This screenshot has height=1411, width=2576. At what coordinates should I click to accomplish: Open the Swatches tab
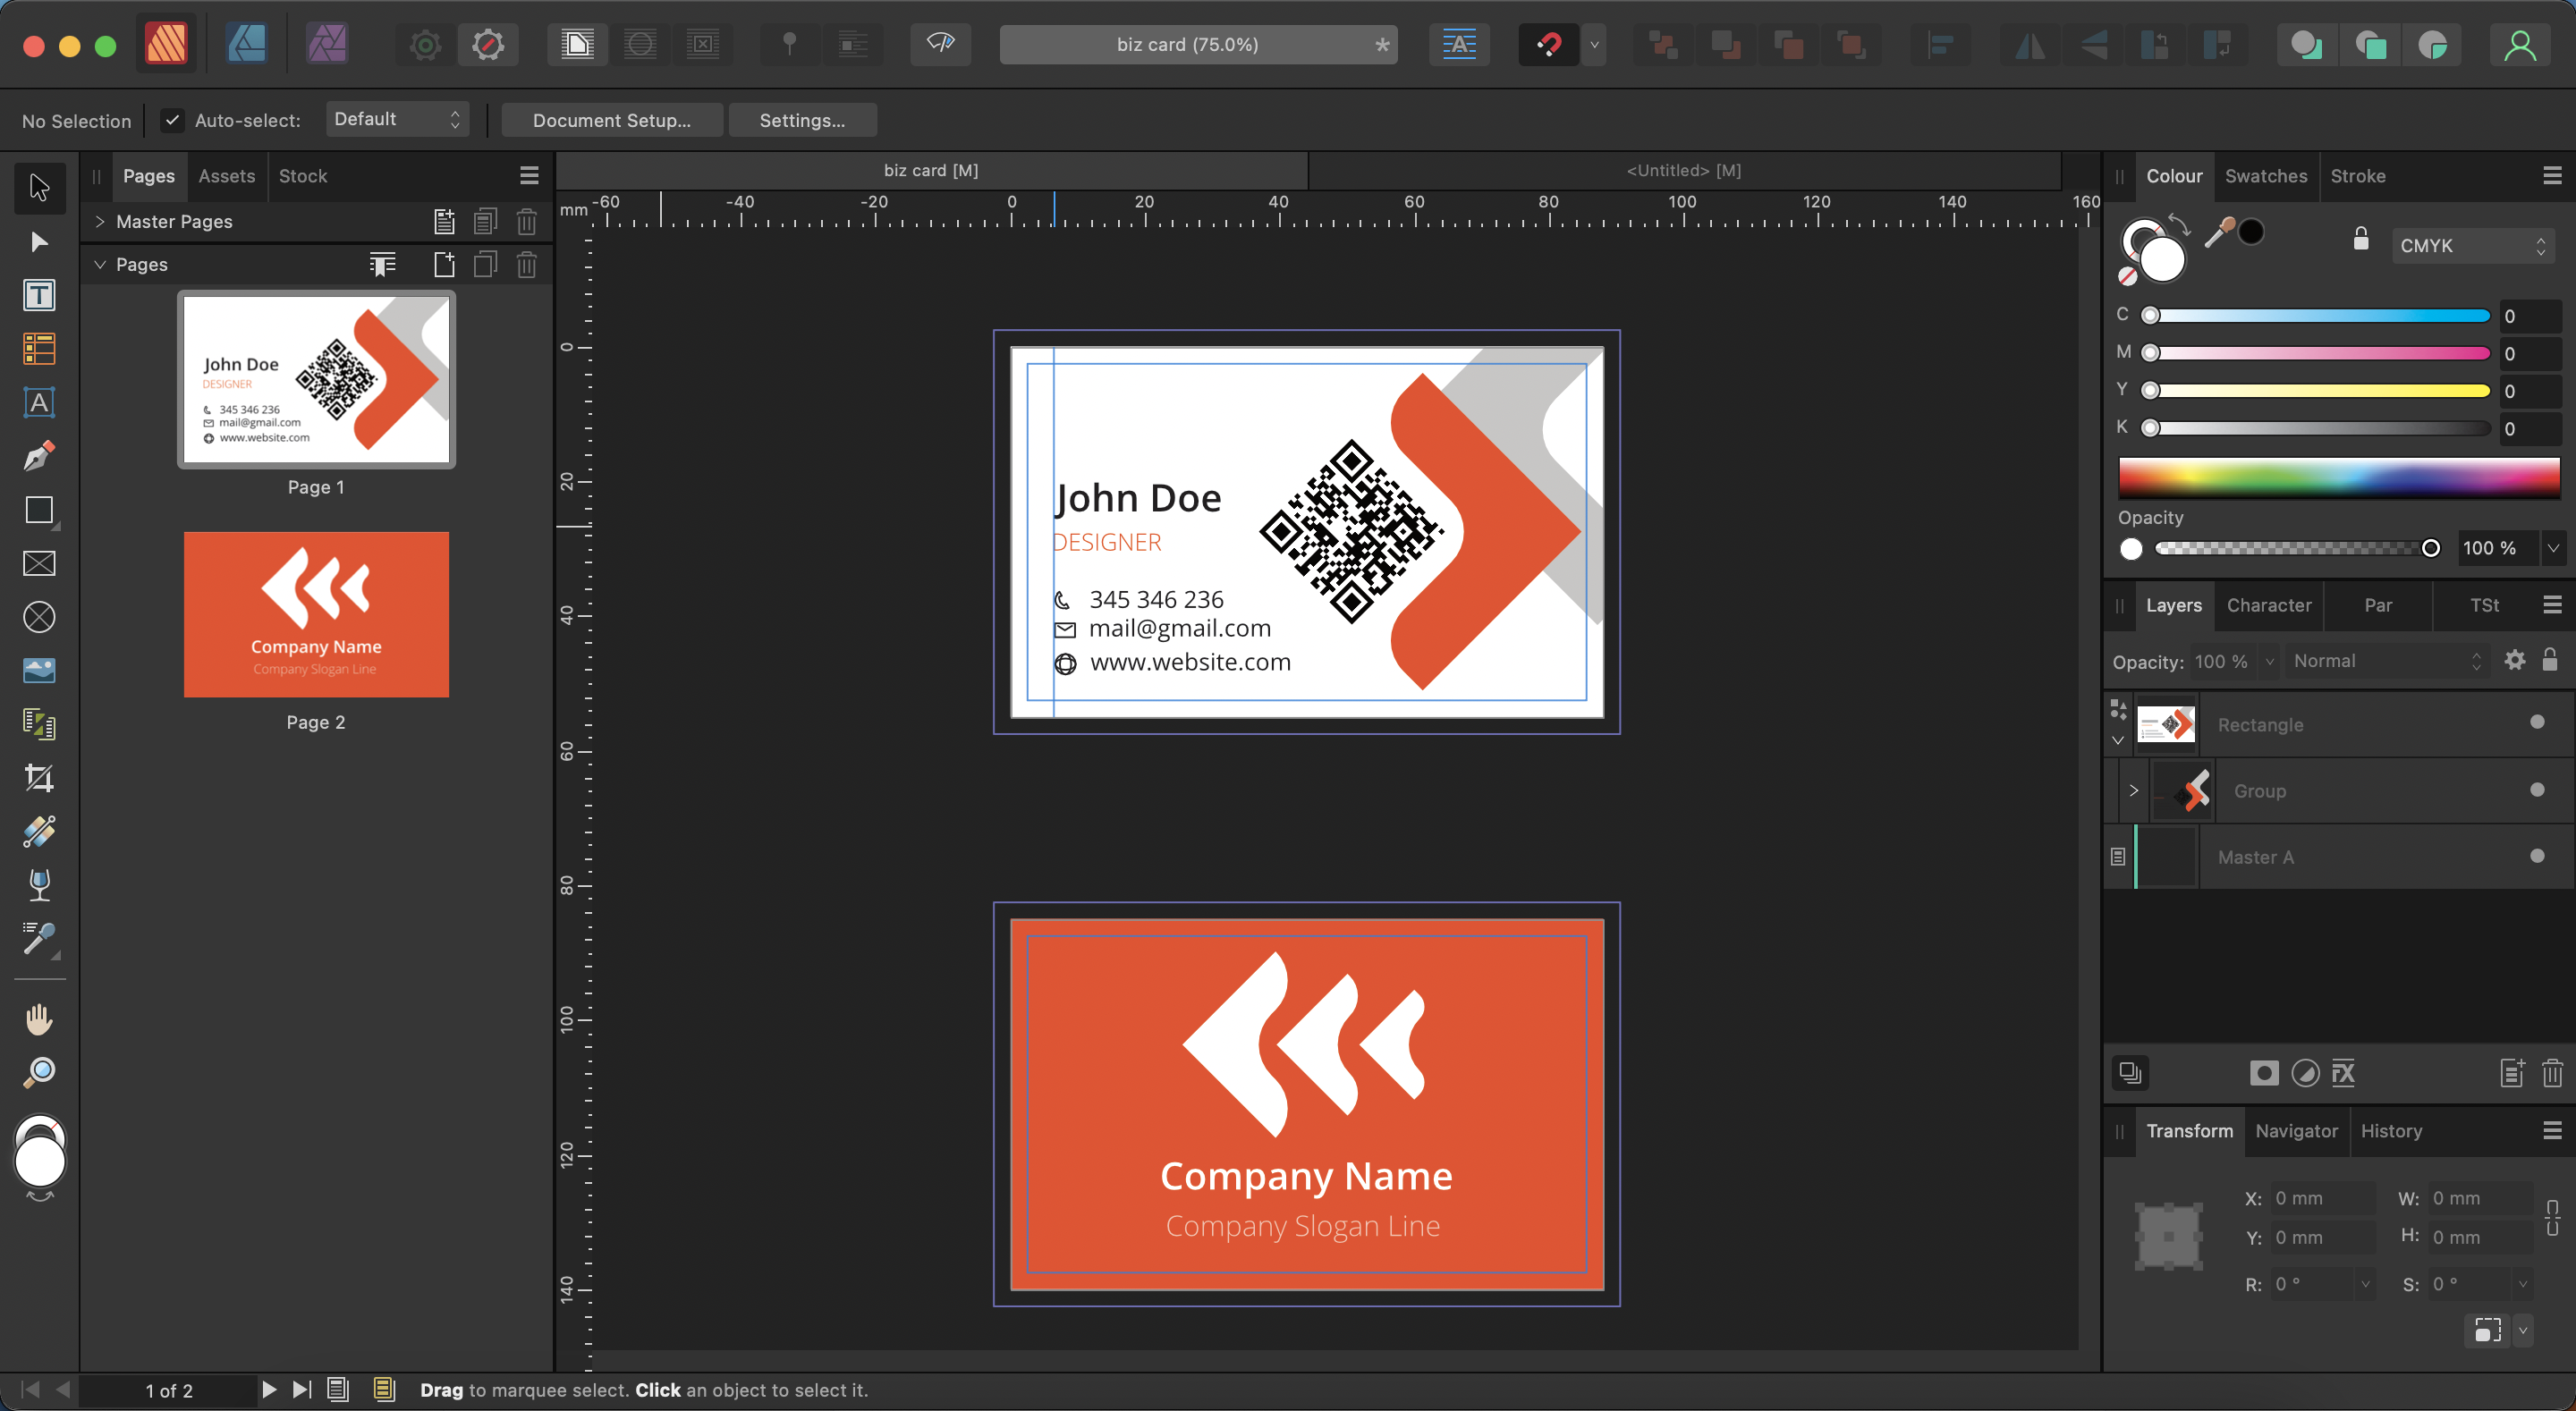(x=2266, y=176)
